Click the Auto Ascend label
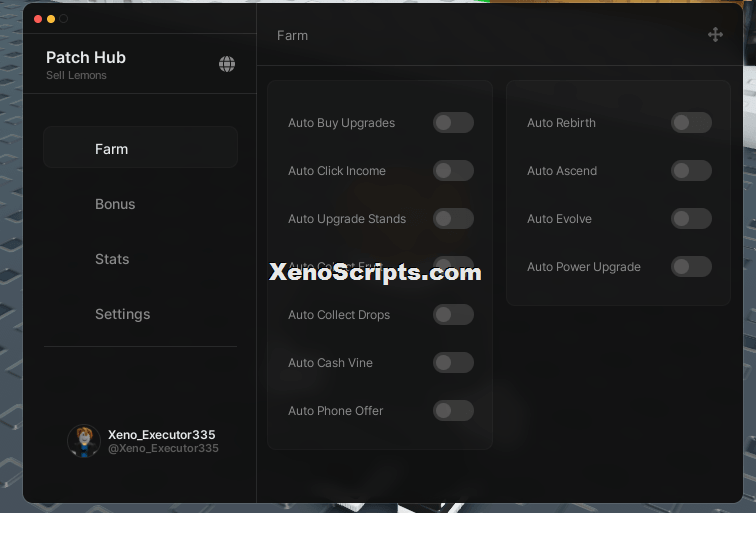756x543 pixels. 562,171
